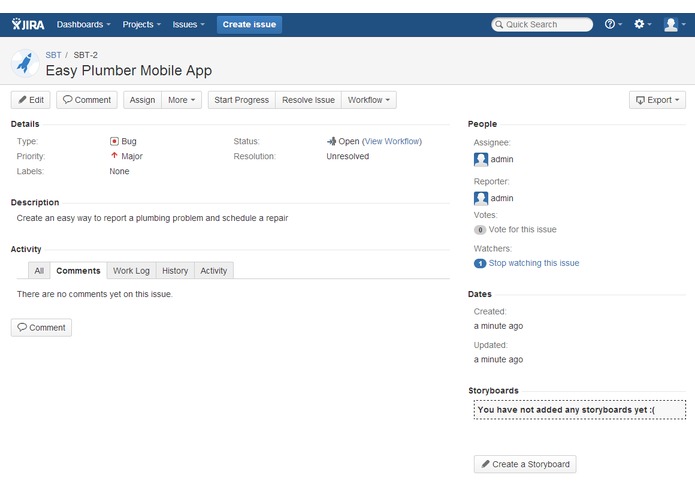Click the assignee admin avatar

click(x=481, y=159)
